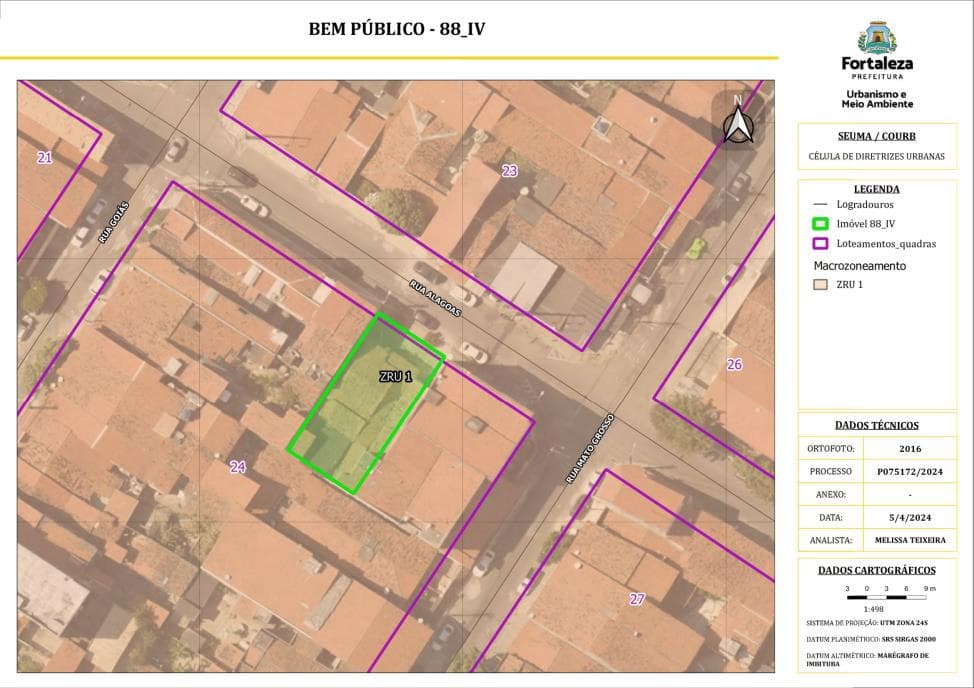This screenshot has height=688, width=974.
Task: Click the "RUA GOIÁS" street label
Action: pyautogui.click(x=114, y=222)
